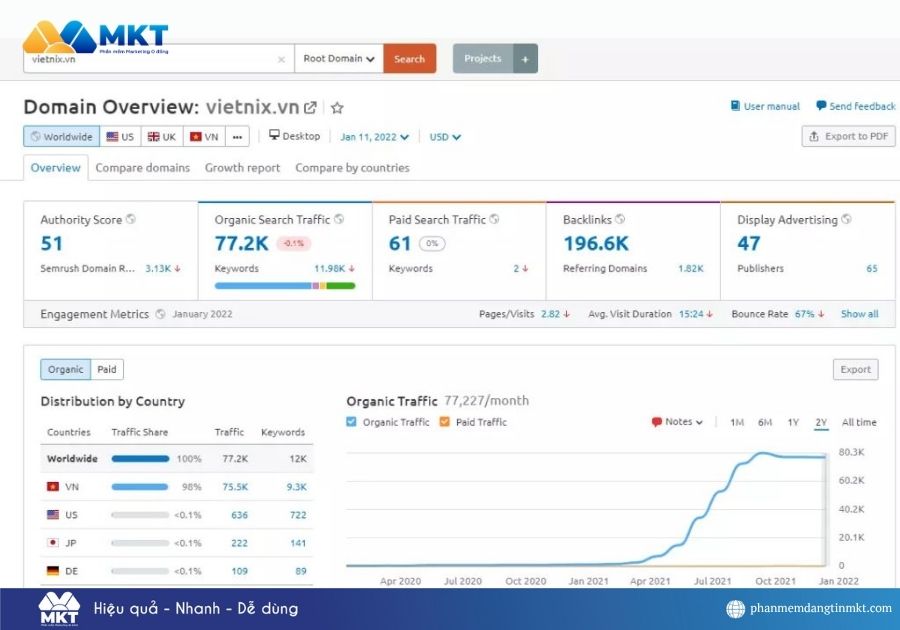Star vietnix.vn as a favorite domain
Screen dimensions: 900x630
point(337,107)
